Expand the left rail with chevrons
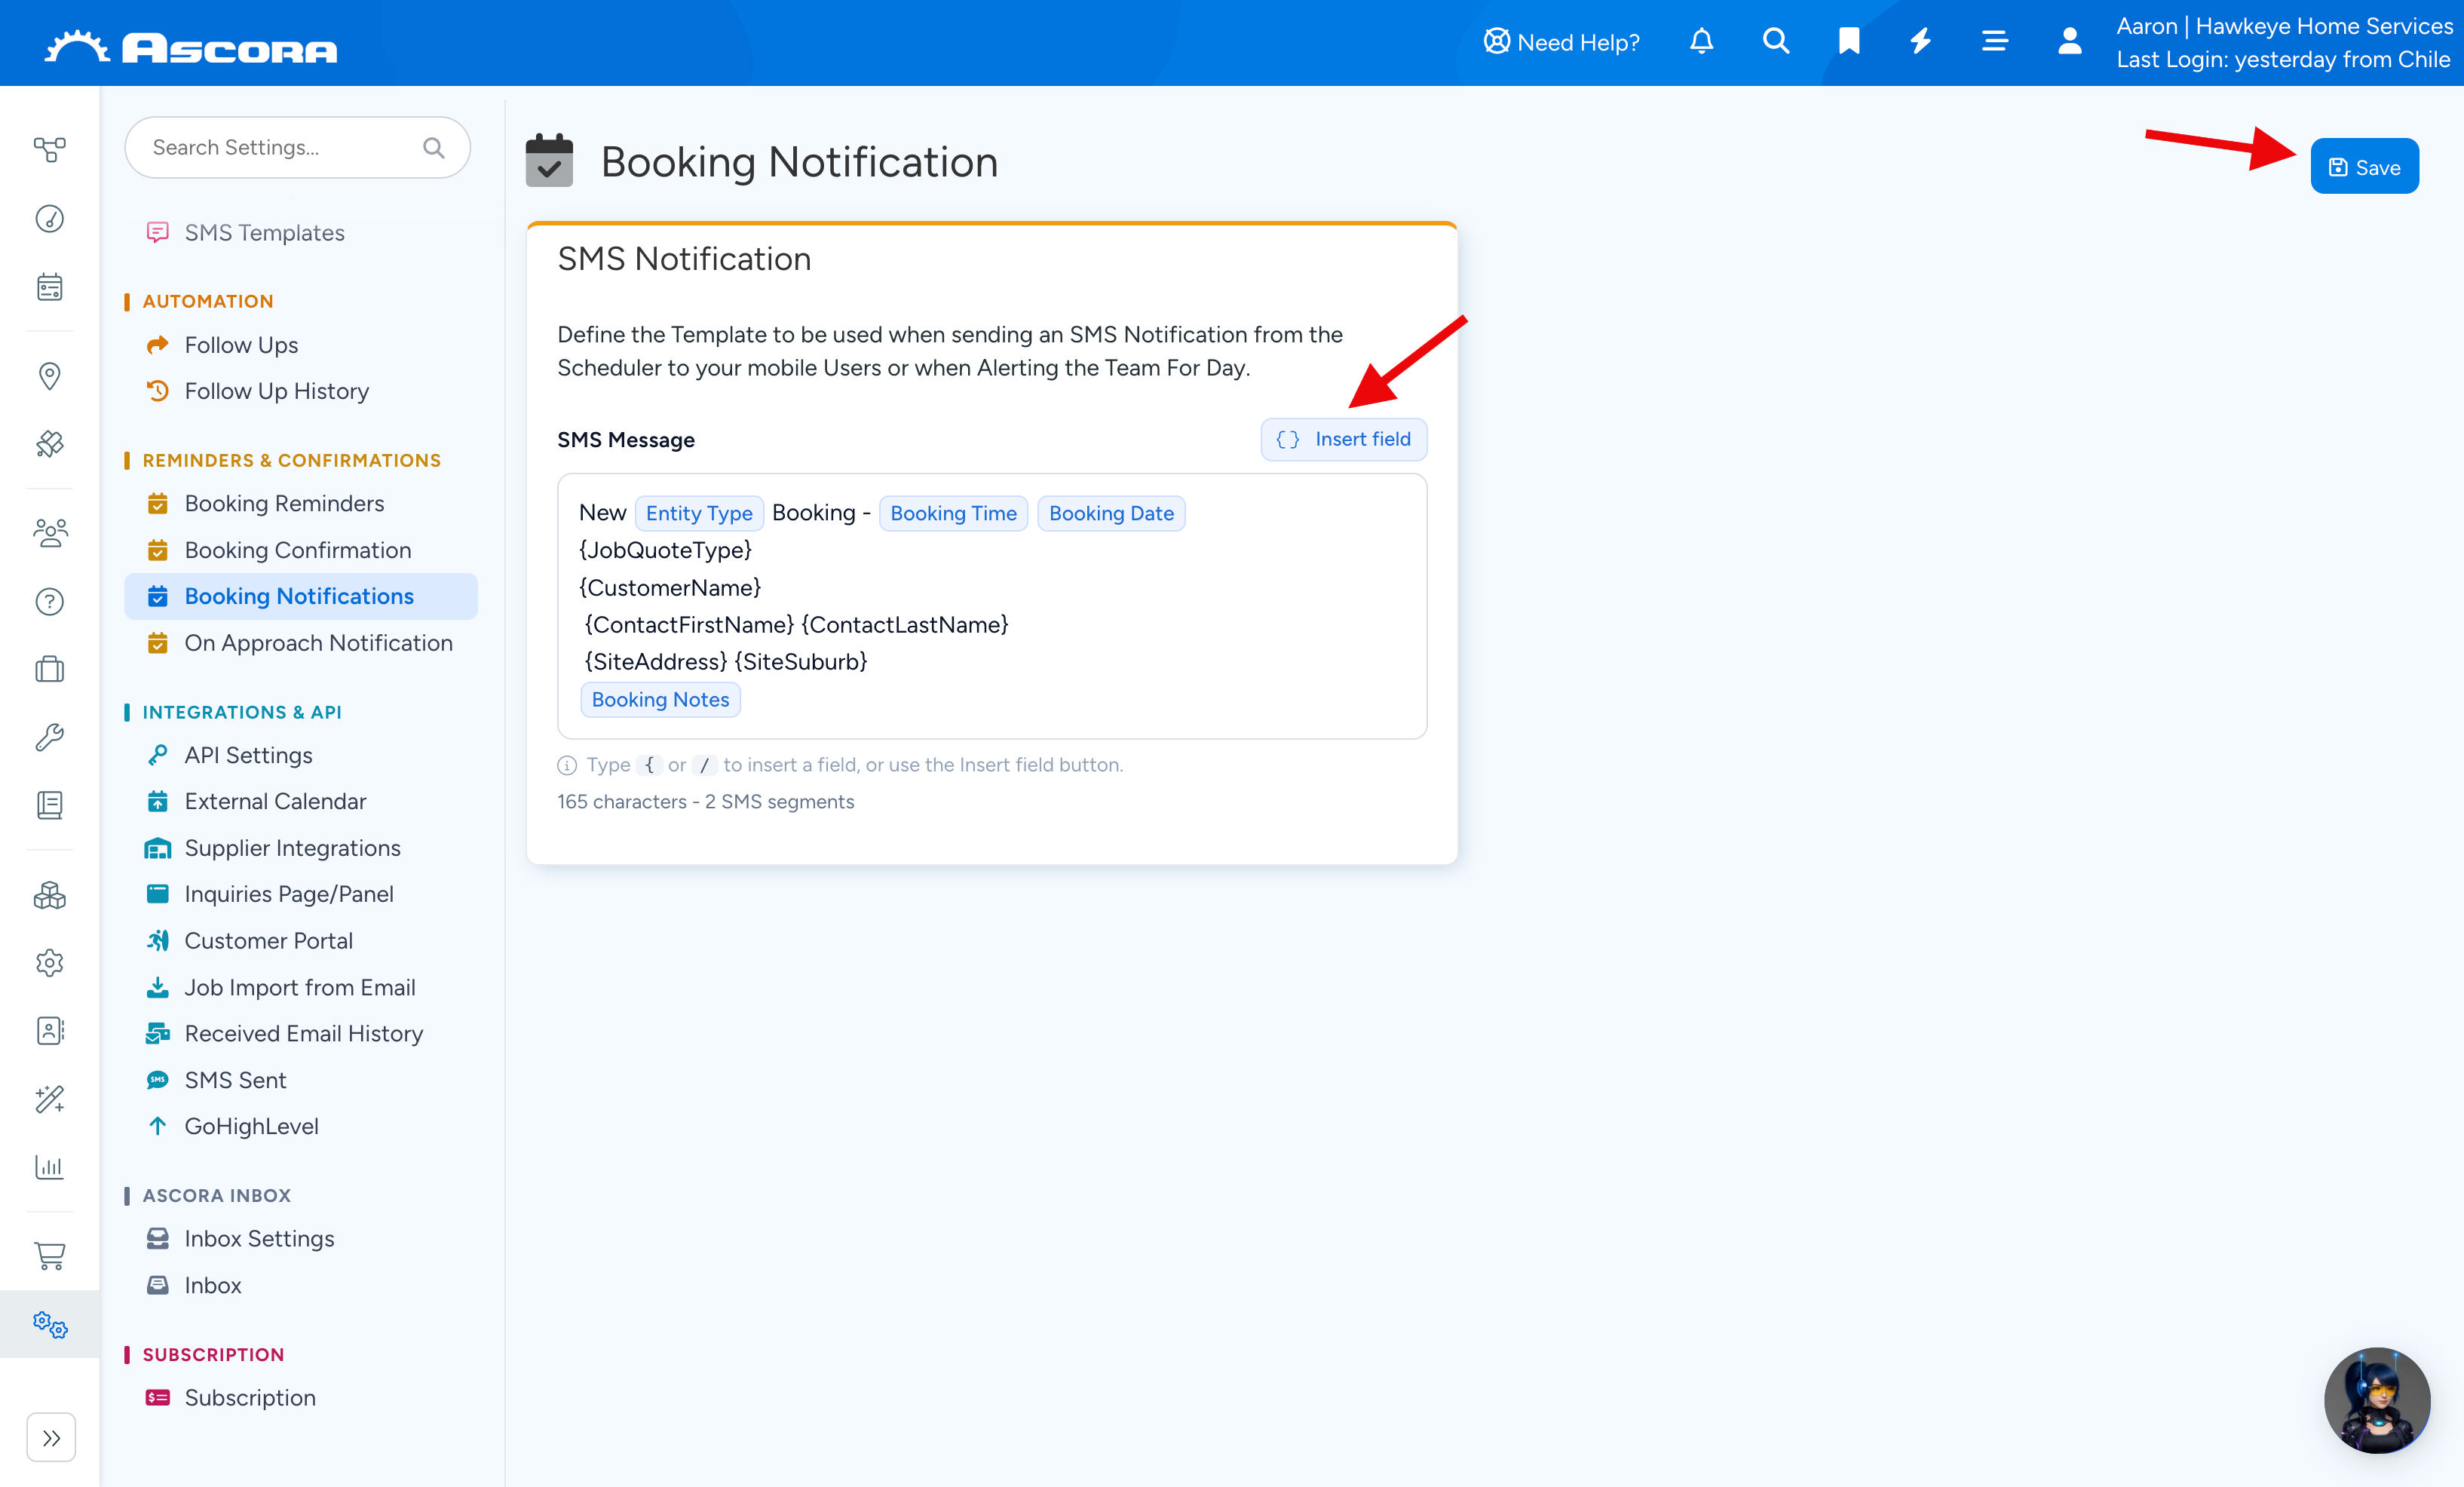The height and width of the screenshot is (1487, 2464). click(51, 1438)
